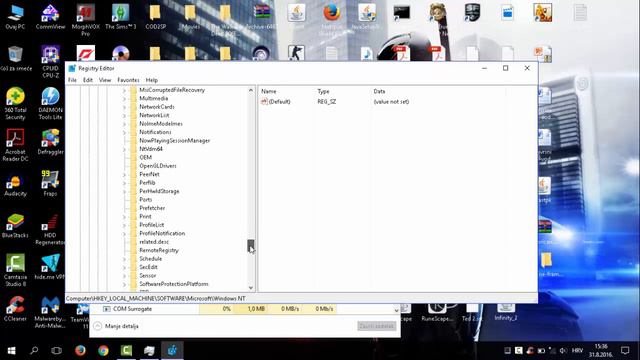Click the HRV language indicator

click(x=577, y=351)
